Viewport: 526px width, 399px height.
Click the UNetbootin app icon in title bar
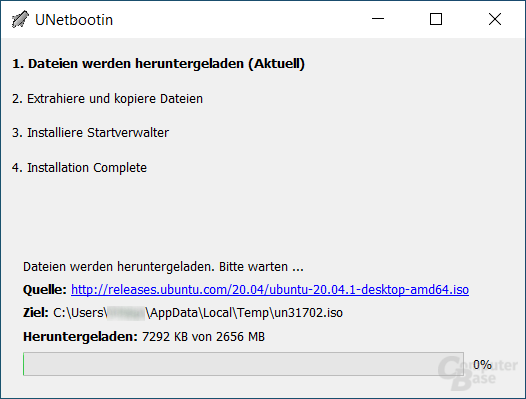click(20, 19)
